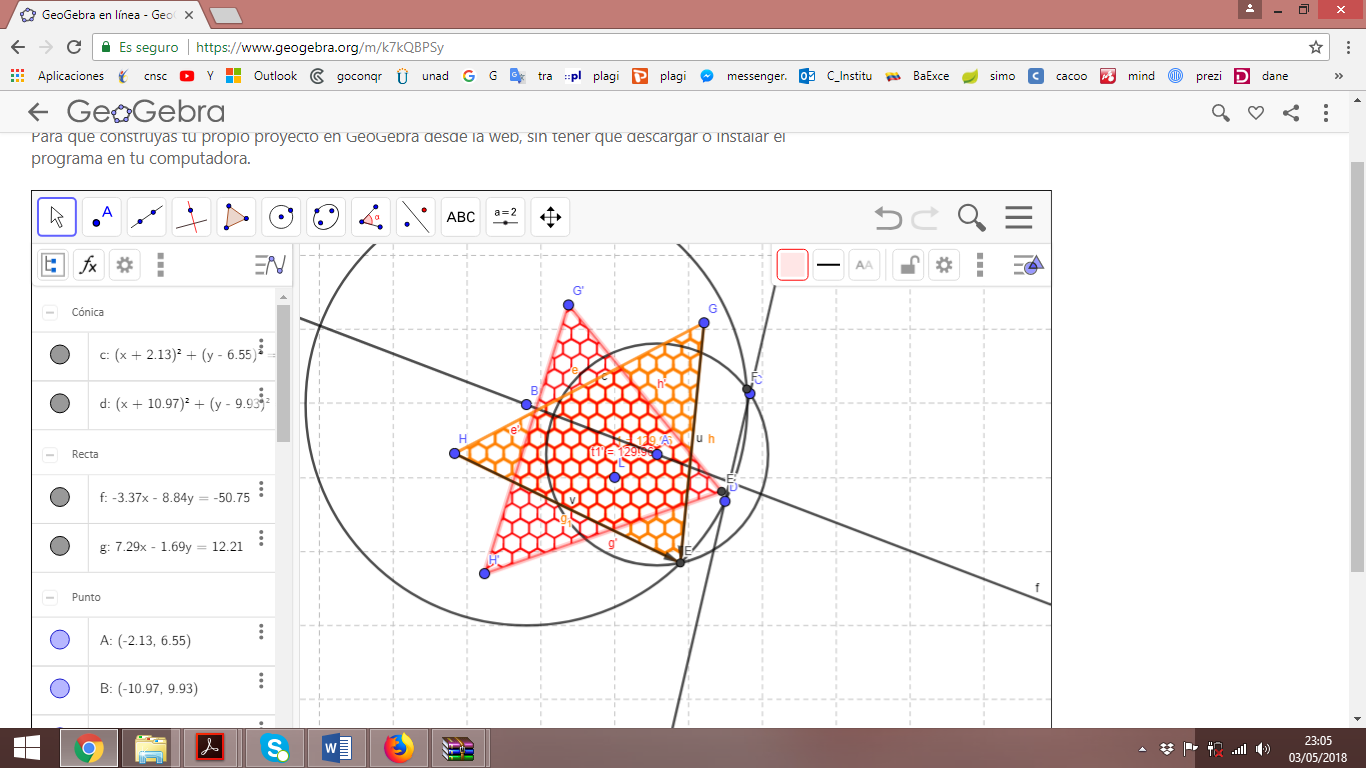Image resolution: width=1366 pixels, height=768 pixels.
Task: Click the share button in the header
Action: pos(1290,113)
